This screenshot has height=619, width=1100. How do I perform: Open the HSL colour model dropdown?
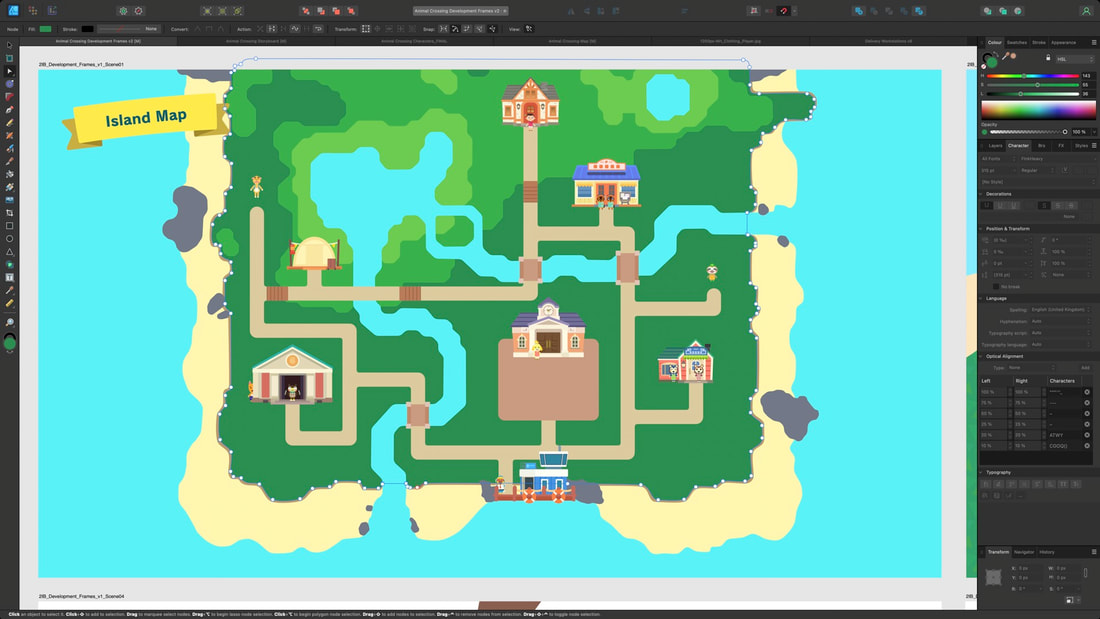tap(1074, 59)
